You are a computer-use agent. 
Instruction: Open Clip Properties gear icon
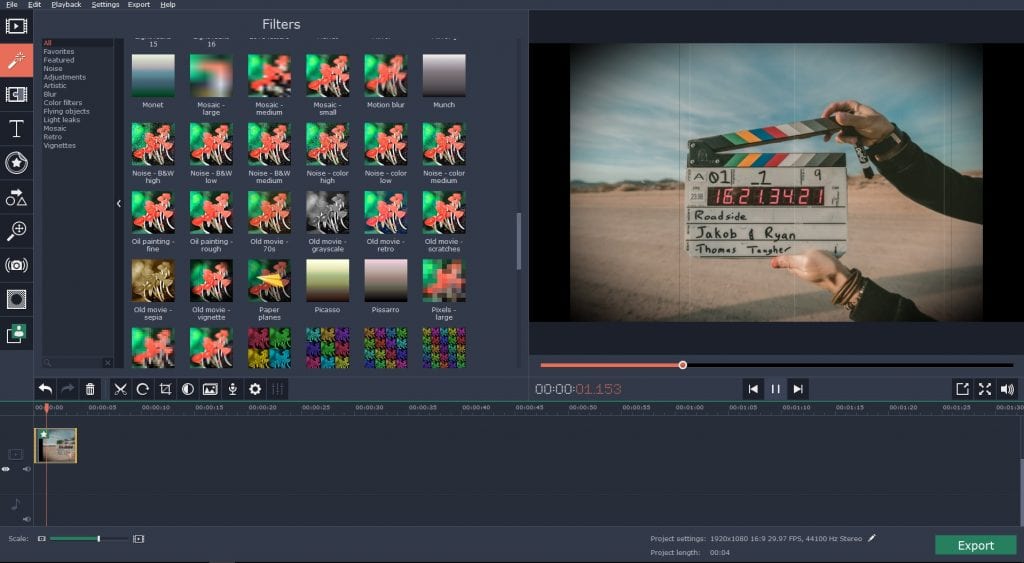point(255,389)
